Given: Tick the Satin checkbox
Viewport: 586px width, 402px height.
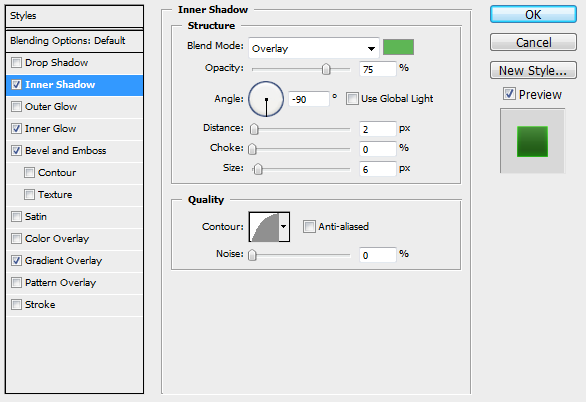Looking at the screenshot, I should [x=16, y=217].
